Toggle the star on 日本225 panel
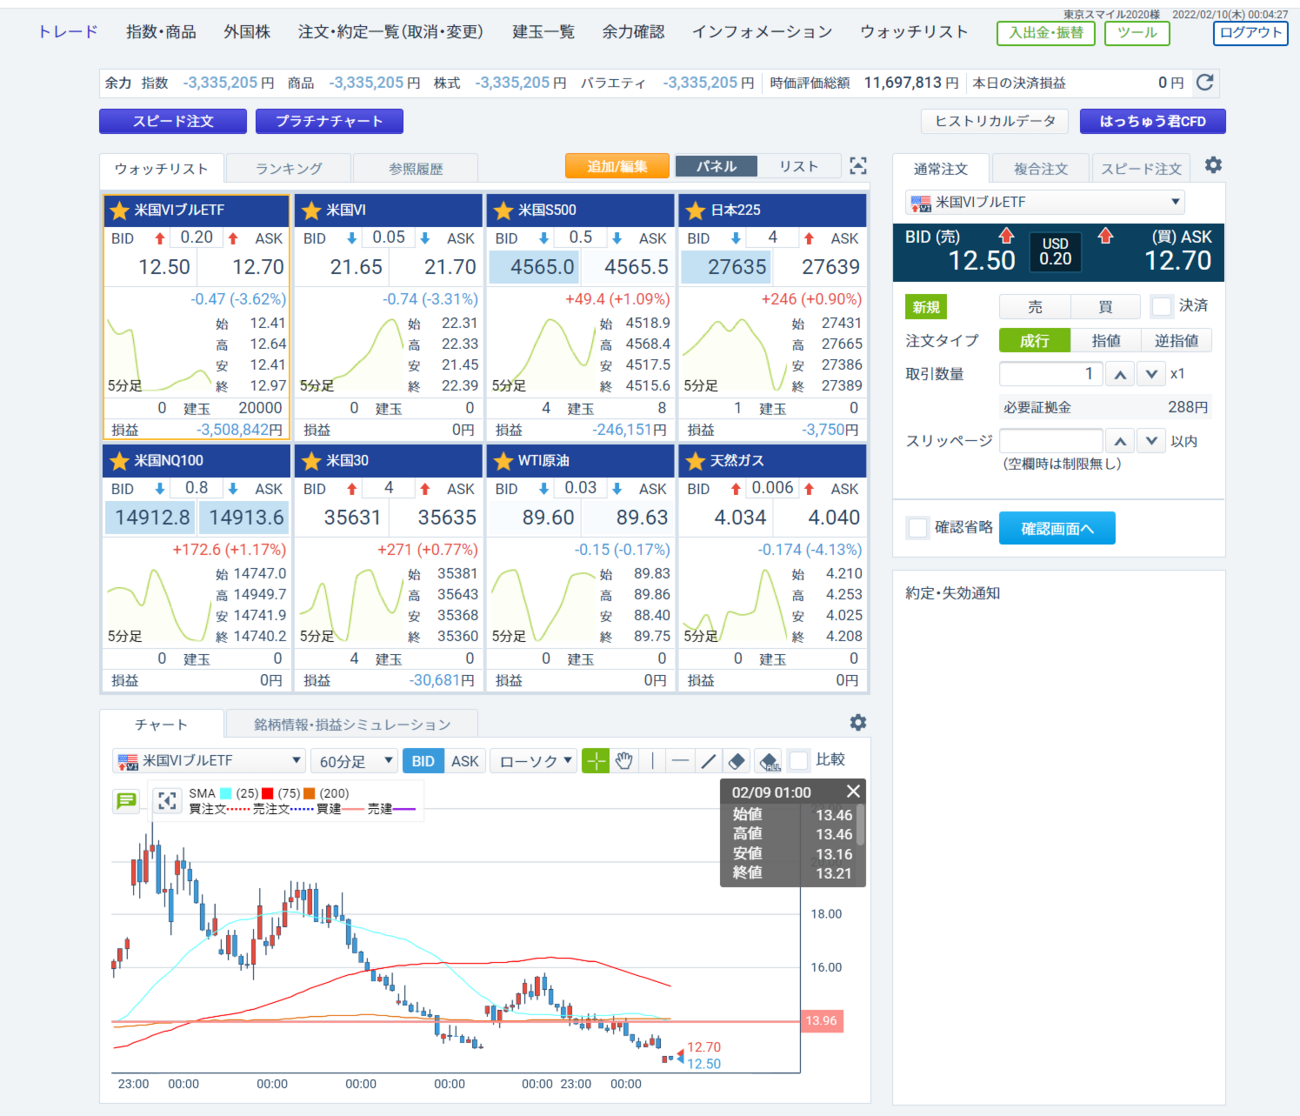 pos(695,210)
